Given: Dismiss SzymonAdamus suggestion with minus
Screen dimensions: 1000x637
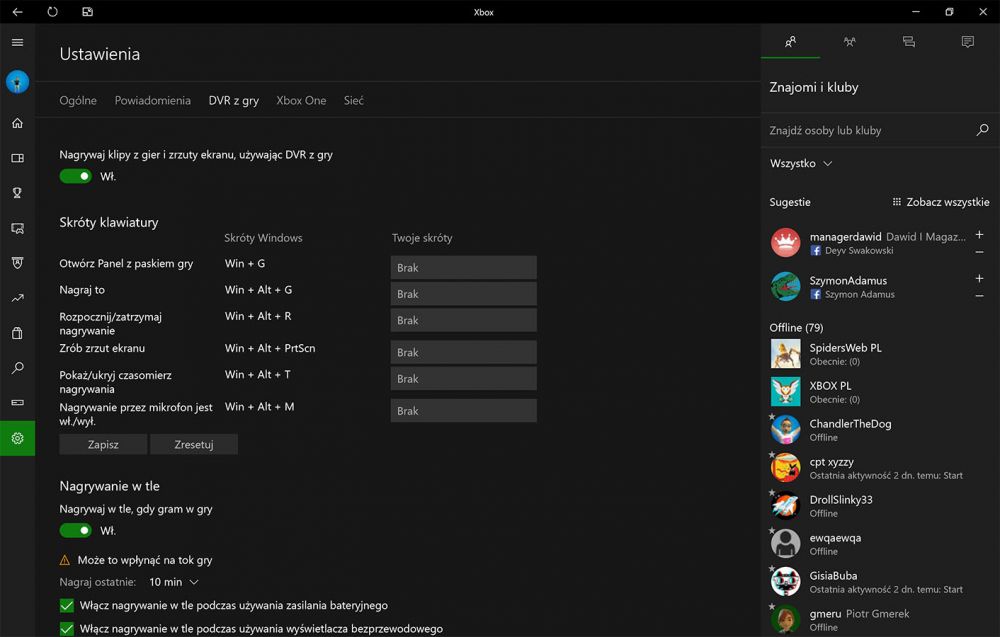Looking at the screenshot, I should 979,297.
